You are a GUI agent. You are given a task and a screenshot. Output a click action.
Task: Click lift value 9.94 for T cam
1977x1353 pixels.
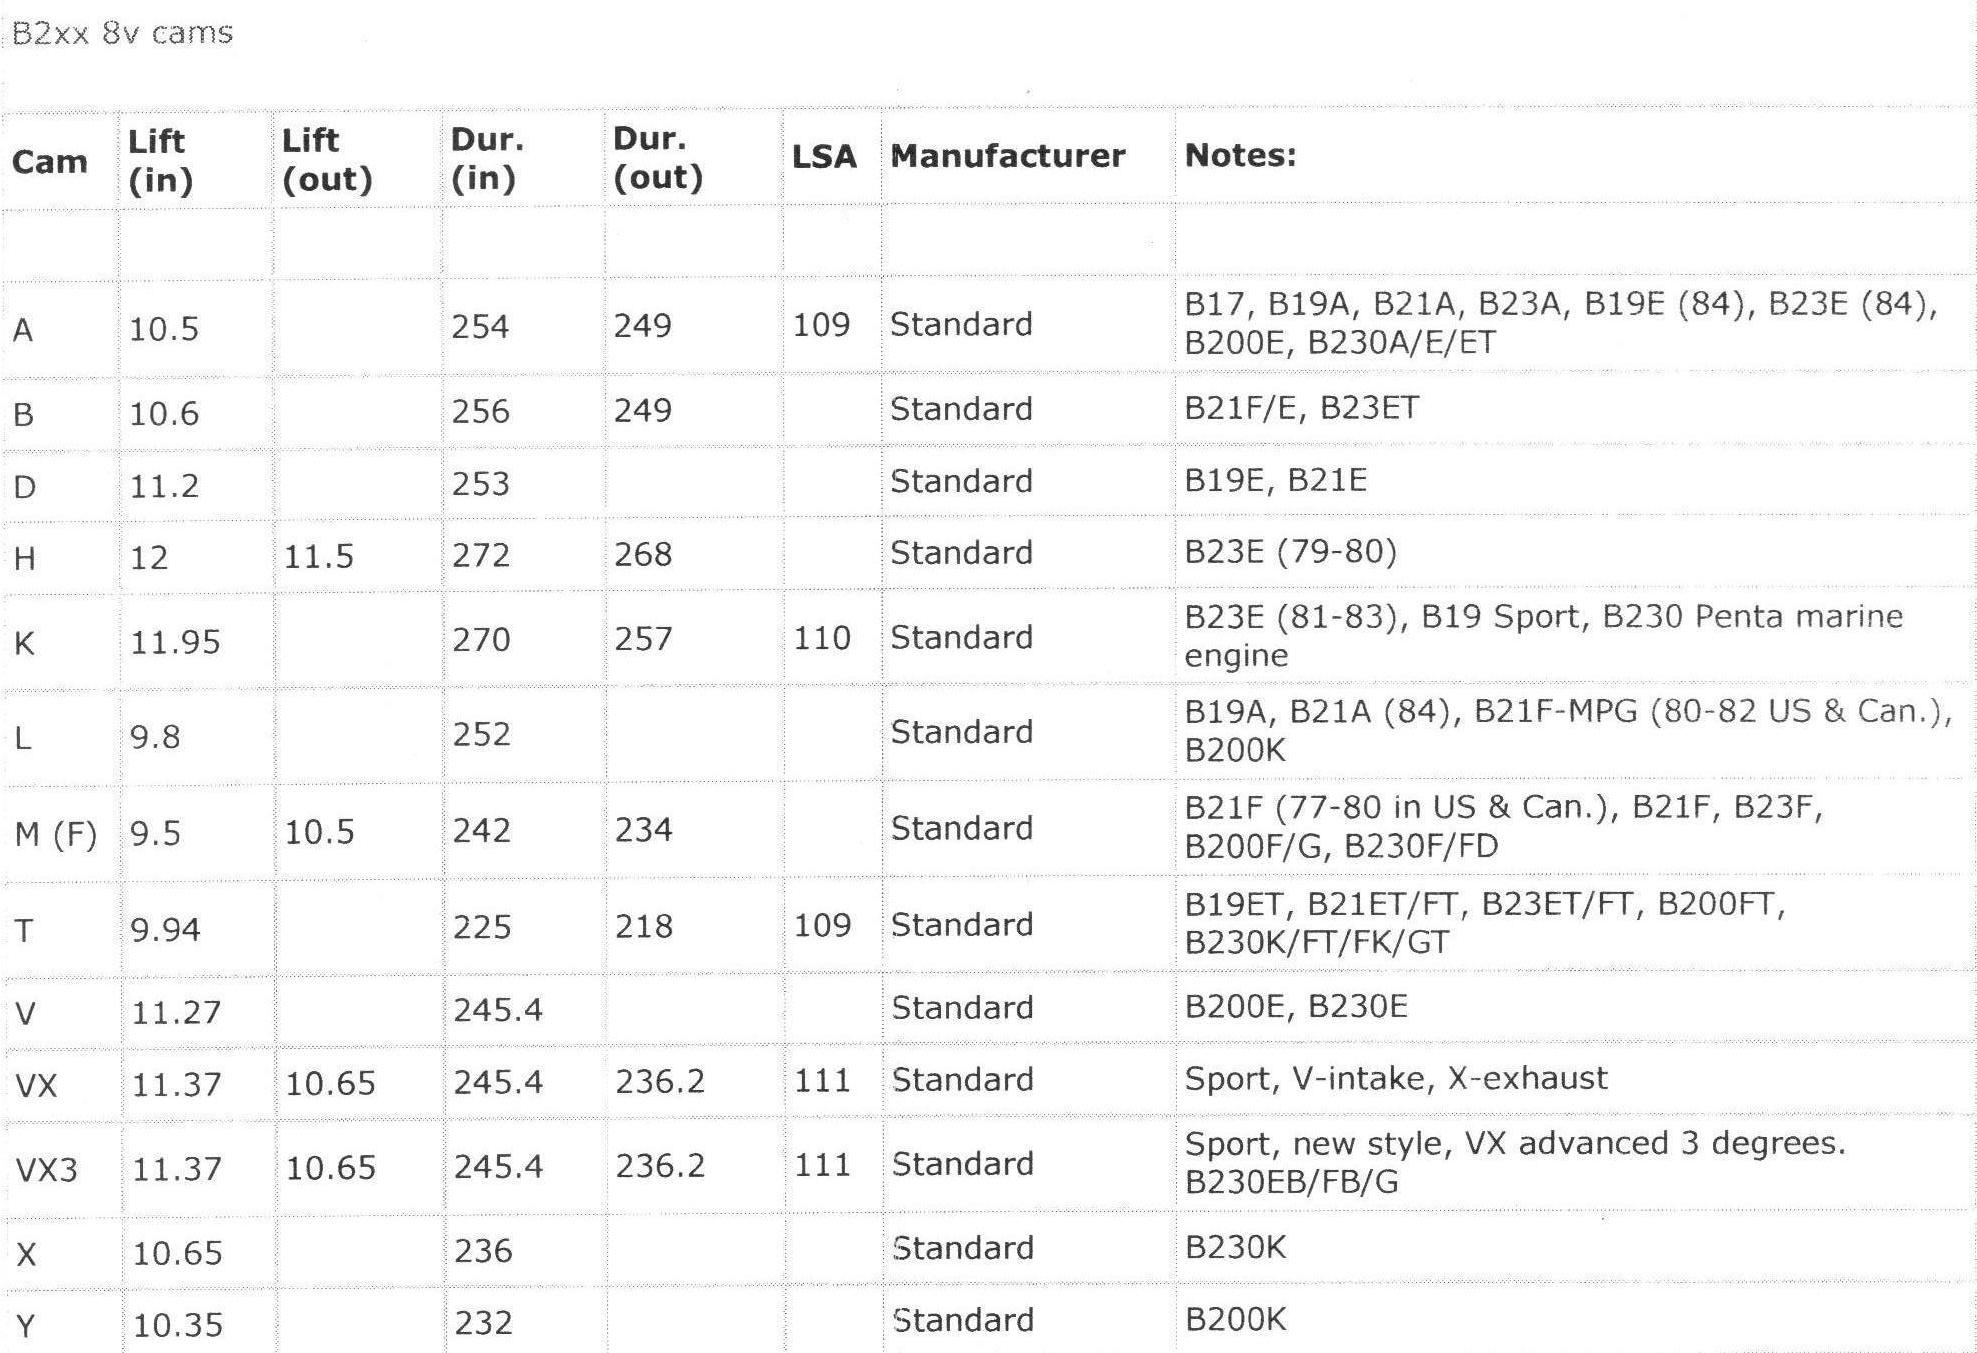(165, 930)
